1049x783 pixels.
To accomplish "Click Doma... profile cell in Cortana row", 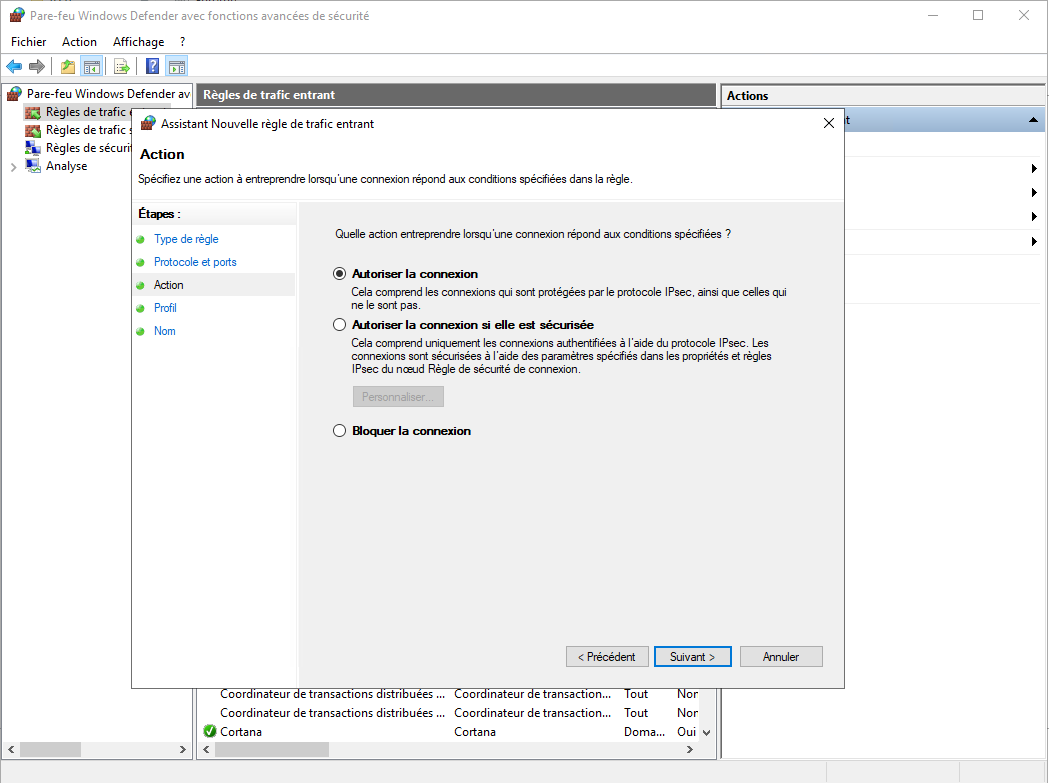I will click(x=644, y=731).
